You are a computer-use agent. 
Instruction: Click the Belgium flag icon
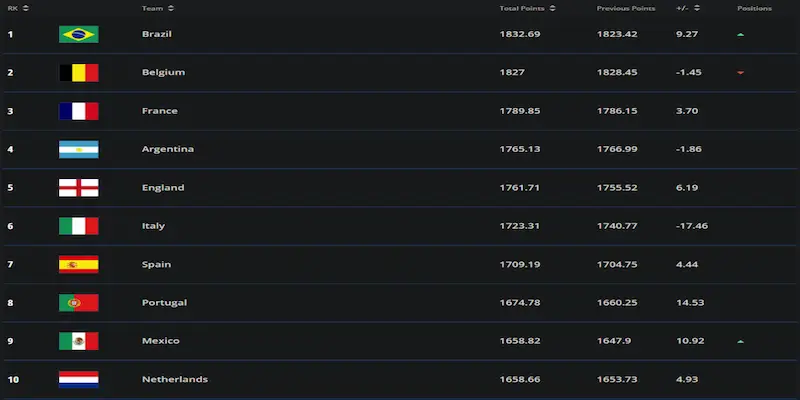point(78,72)
